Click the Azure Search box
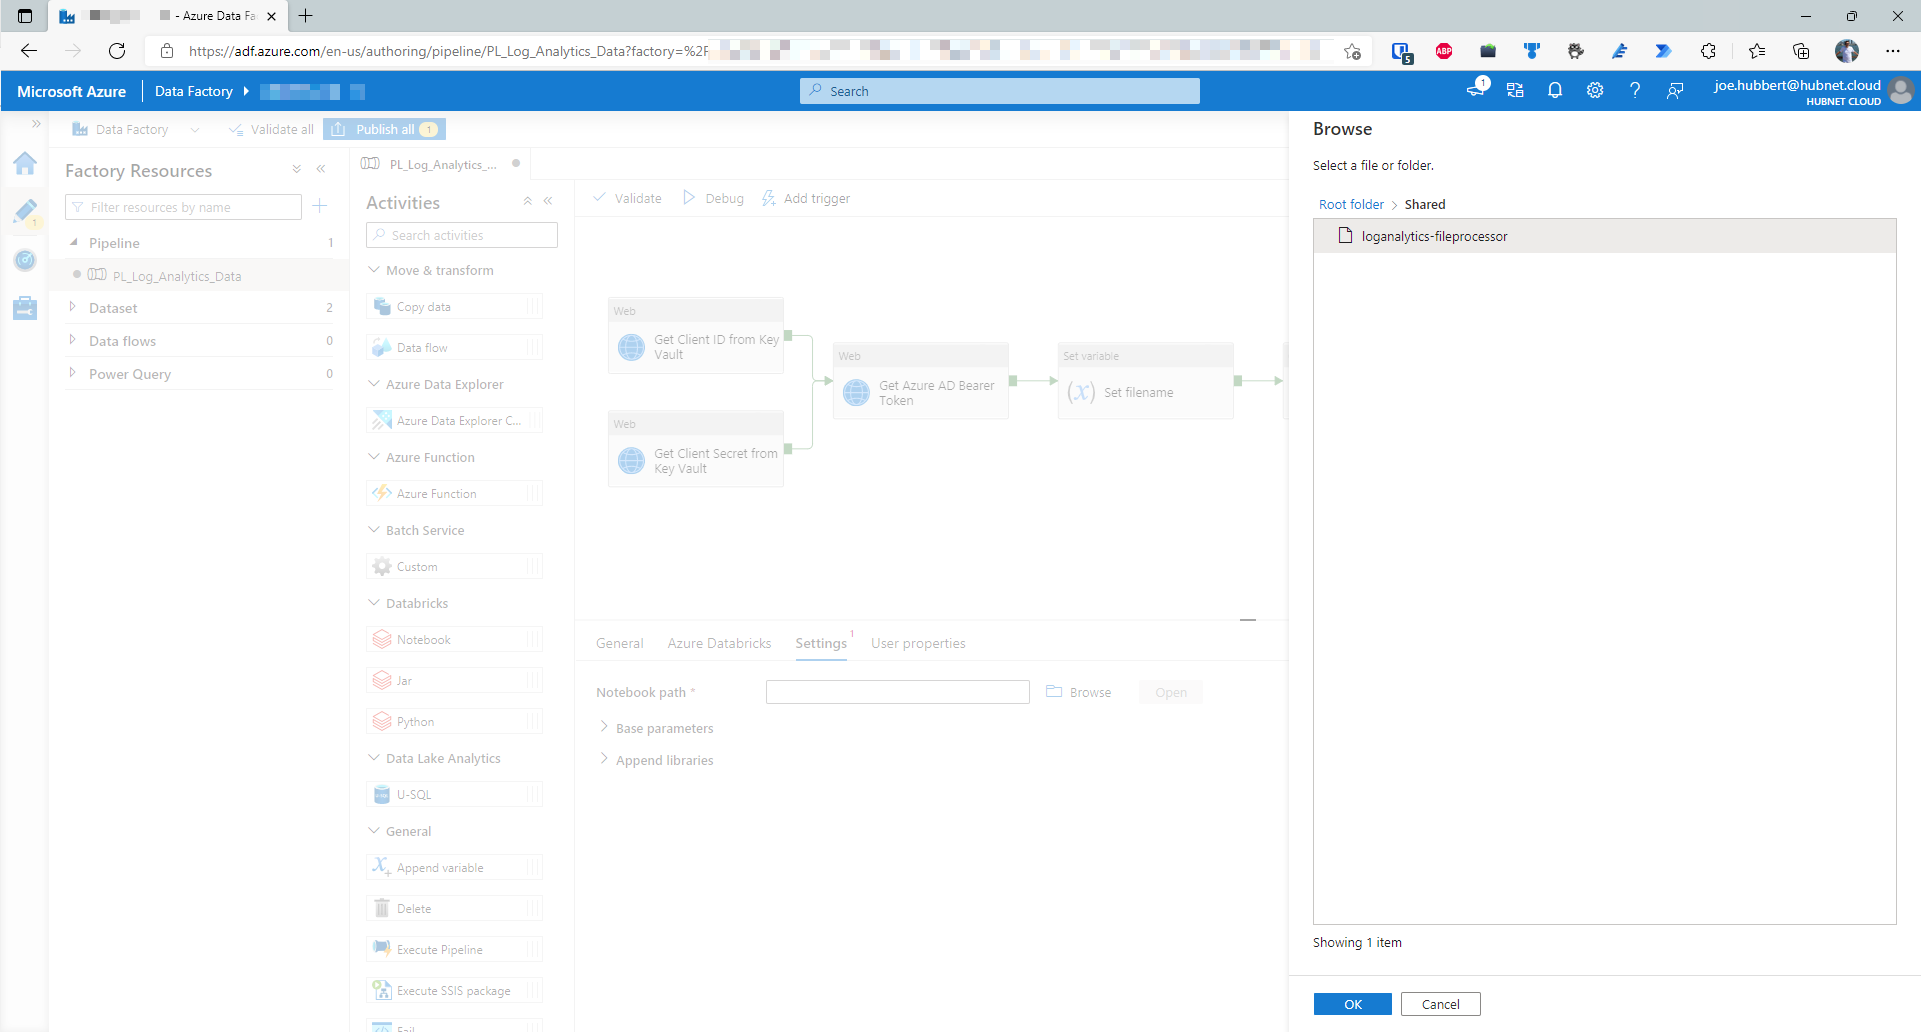This screenshot has height=1032, width=1921. (x=999, y=91)
